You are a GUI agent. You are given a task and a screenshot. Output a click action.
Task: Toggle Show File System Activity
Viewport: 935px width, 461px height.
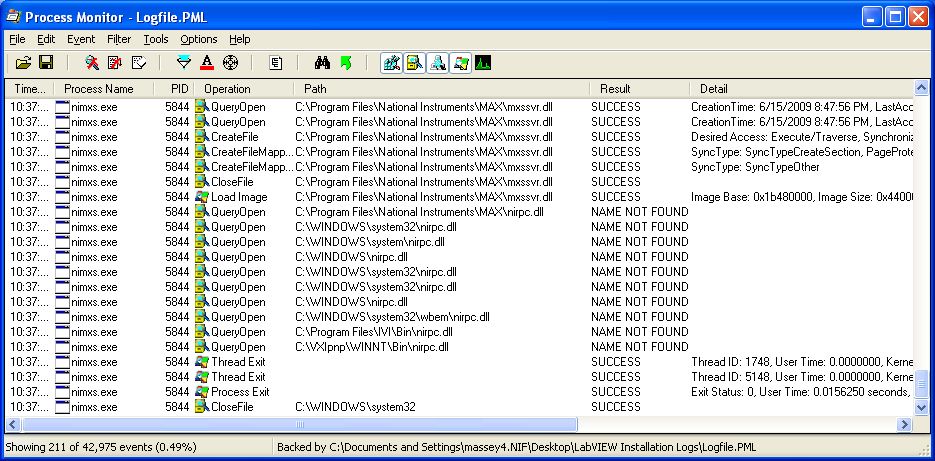click(414, 63)
